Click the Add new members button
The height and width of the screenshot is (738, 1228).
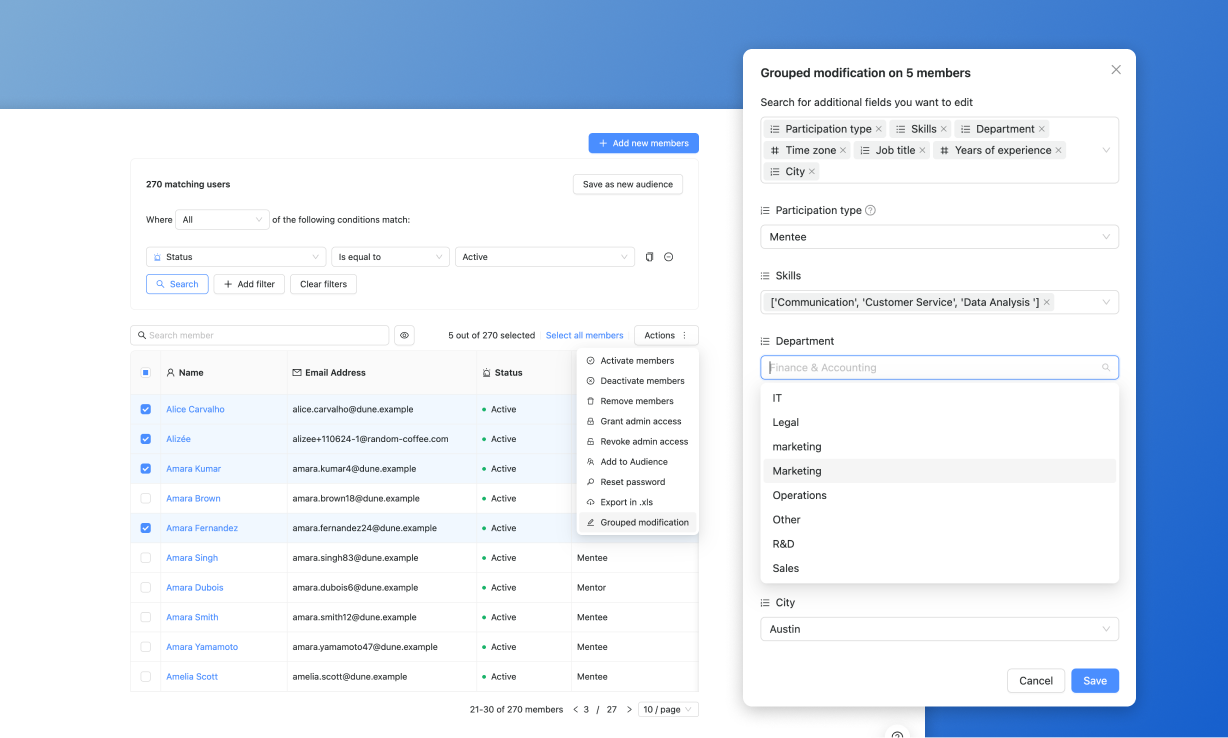point(643,143)
